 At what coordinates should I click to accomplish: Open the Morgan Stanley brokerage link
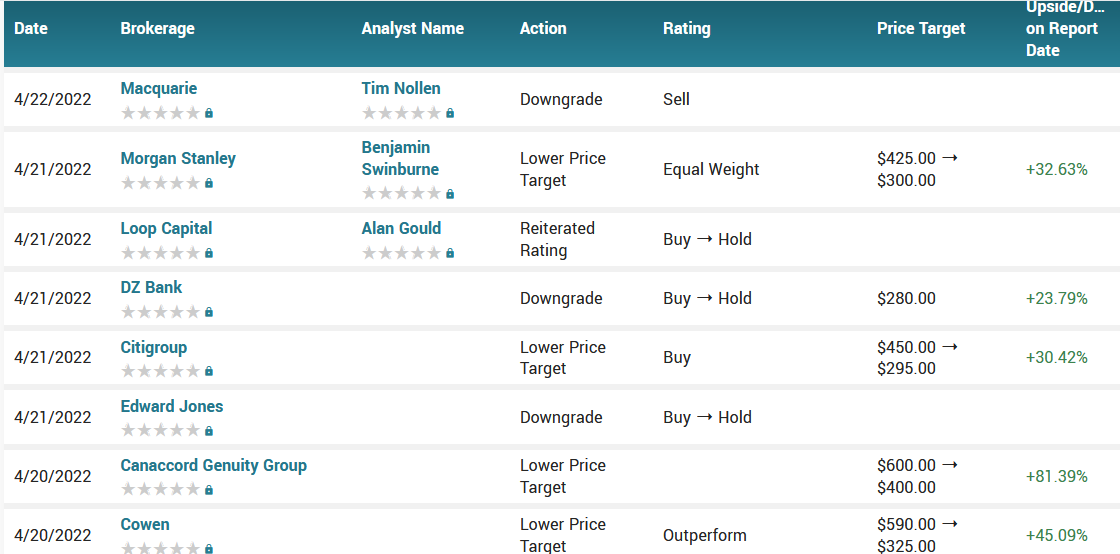(178, 158)
